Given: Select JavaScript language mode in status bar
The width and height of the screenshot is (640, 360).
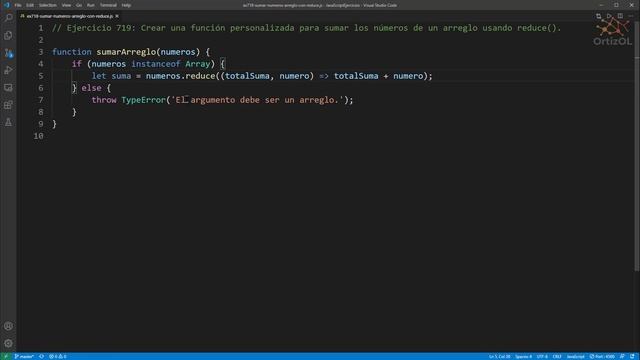Looking at the screenshot, I should pyautogui.click(x=576, y=356).
